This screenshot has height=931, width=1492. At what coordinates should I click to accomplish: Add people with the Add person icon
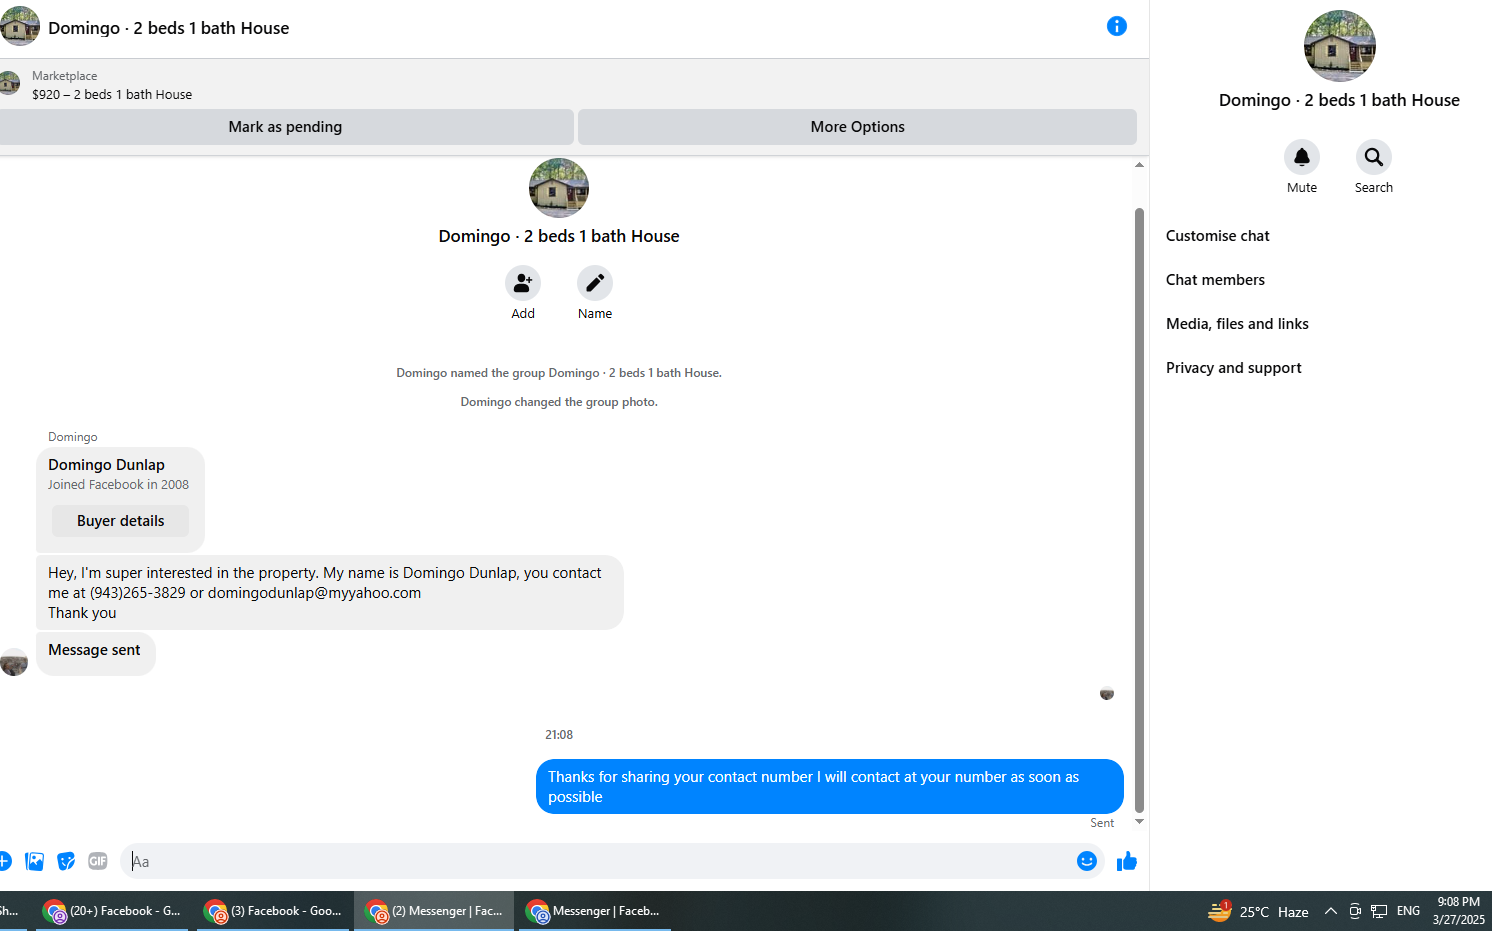point(523,283)
